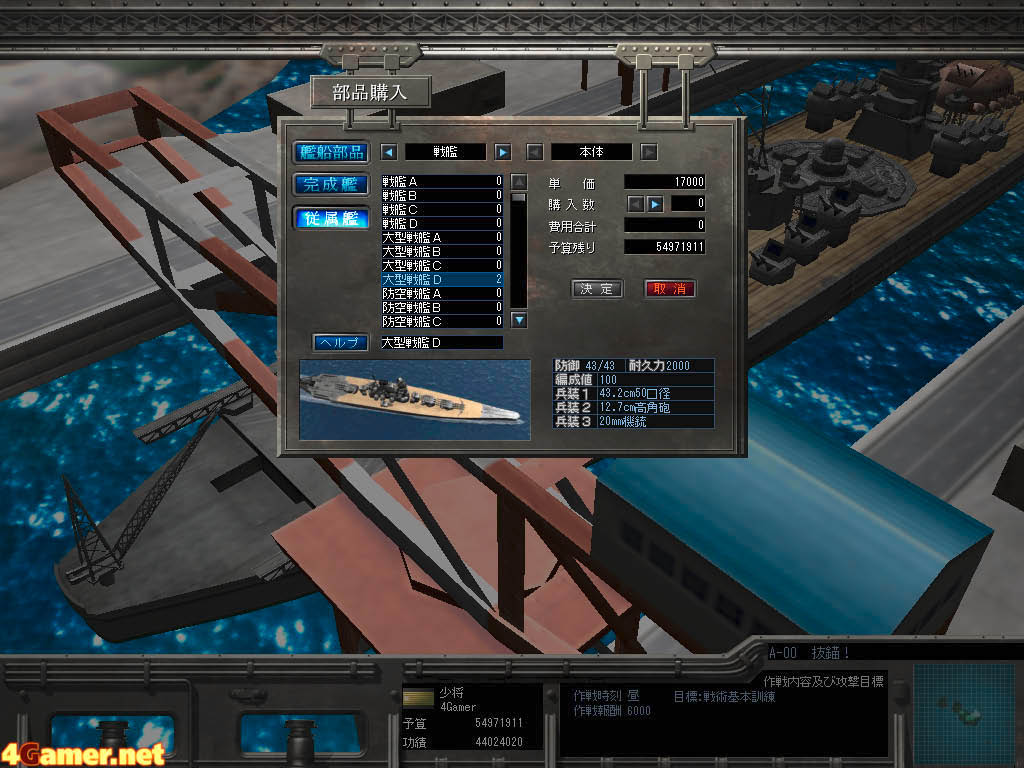The width and height of the screenshot is (1024, 768).
Task: Click the 作戦報酬 6000 text
Action: click(x=612, y=711)
